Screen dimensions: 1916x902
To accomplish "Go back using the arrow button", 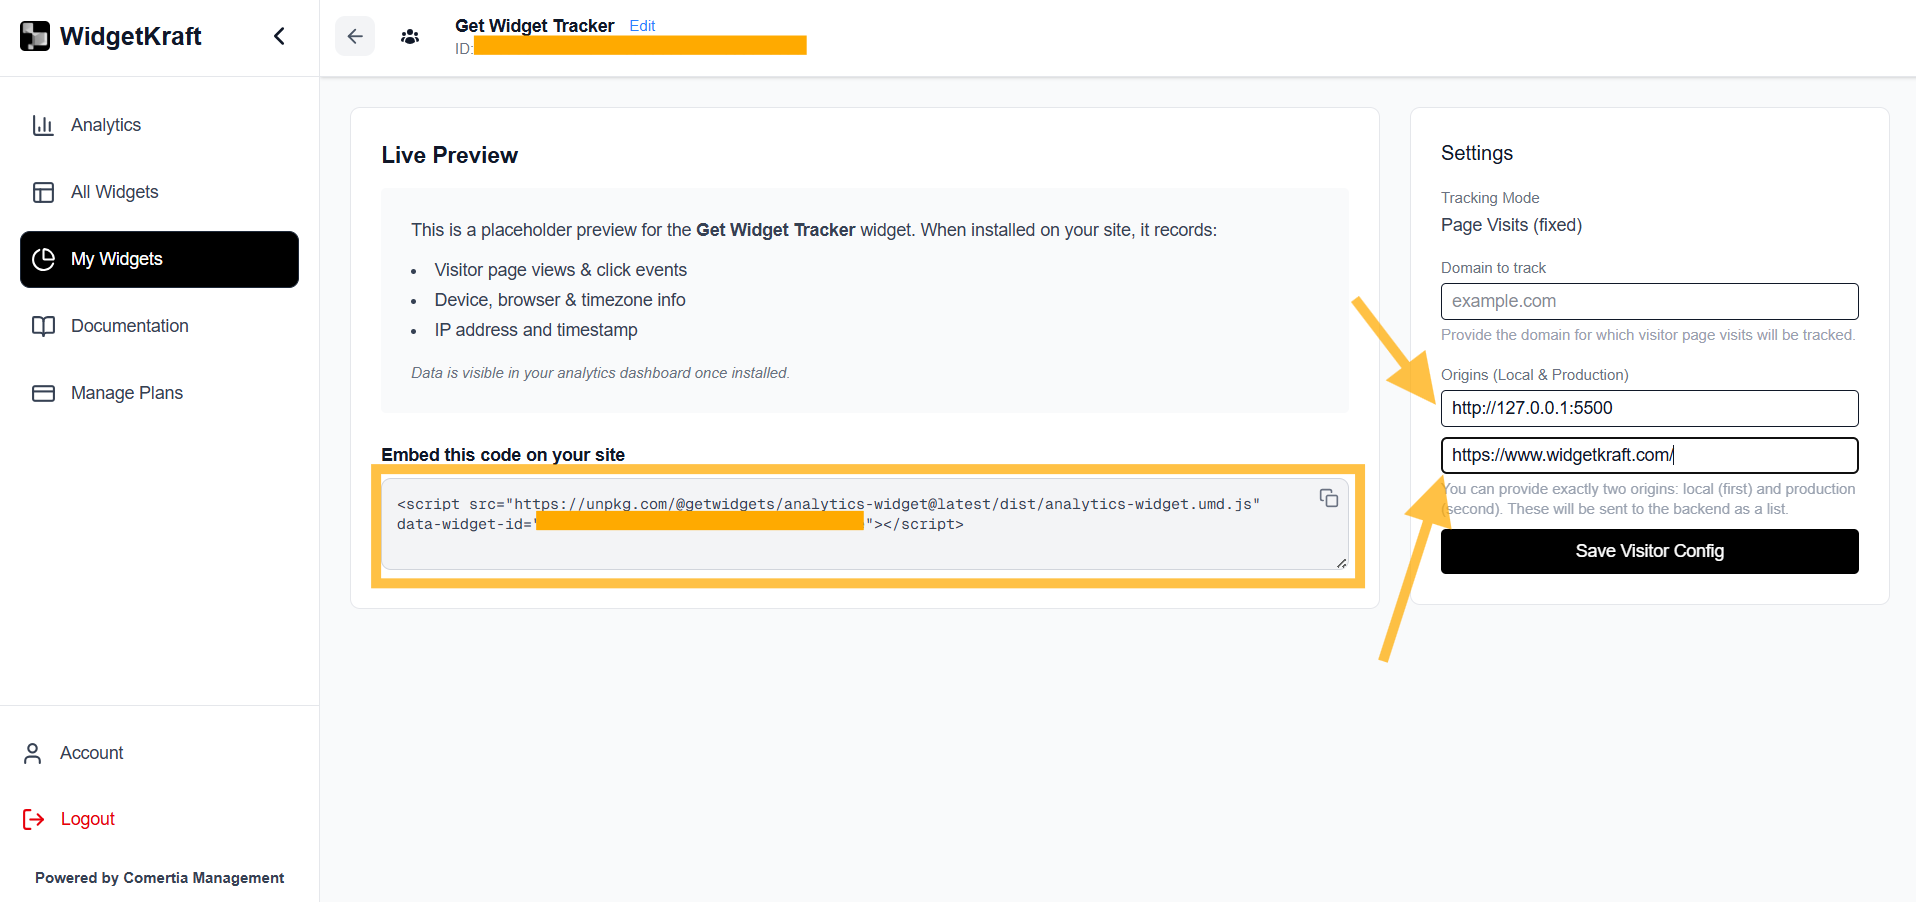I will click(x=355, y=36).
